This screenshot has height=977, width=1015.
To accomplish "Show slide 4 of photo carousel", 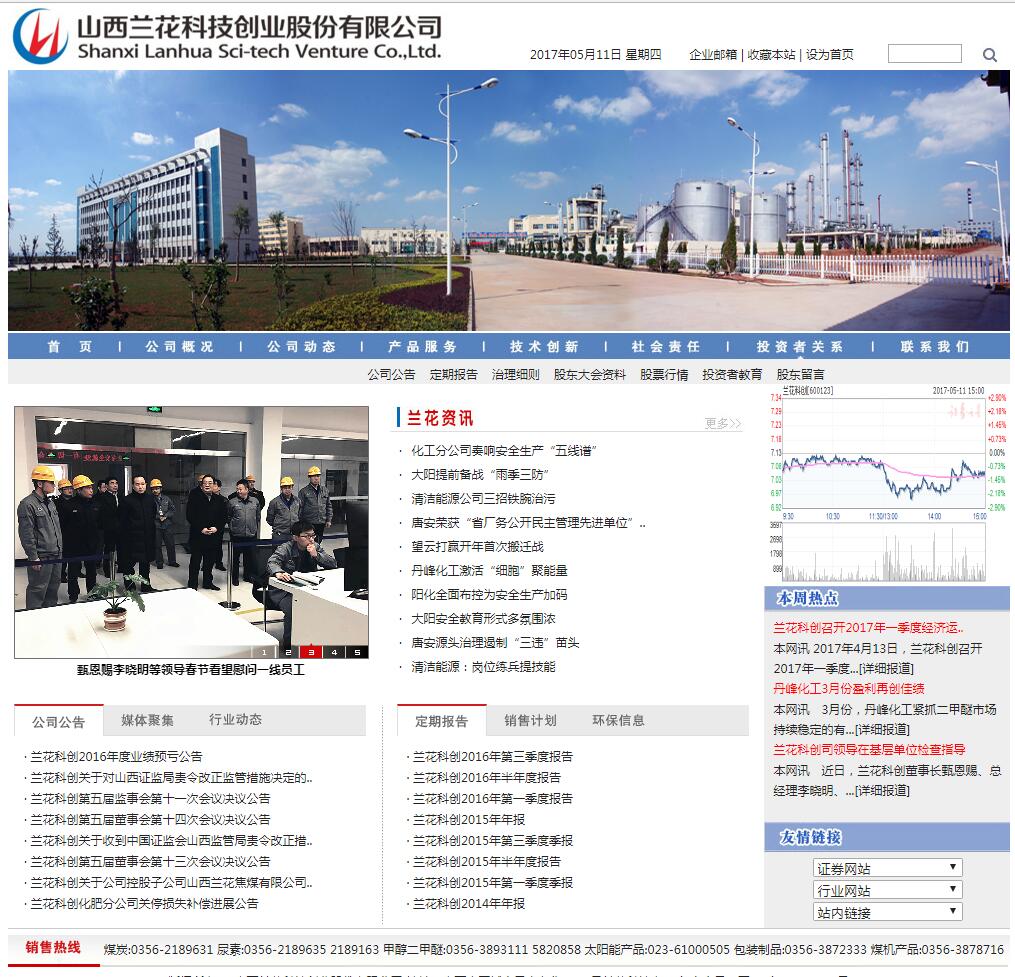I will [334, 652].
